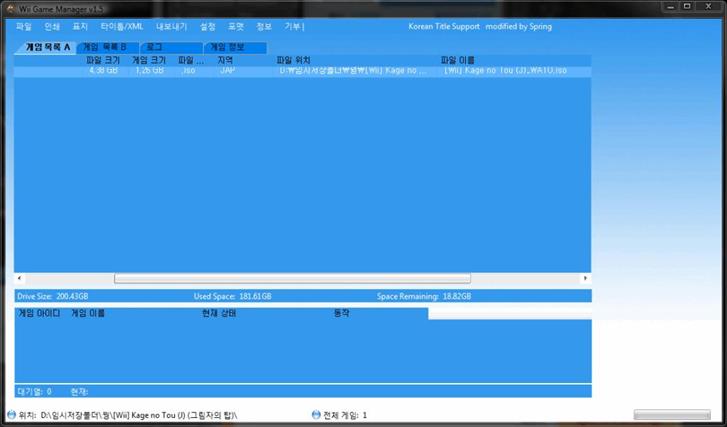Sort list by 파일 위치 column header
This screenshot has height=427, width=727.
click(x=293, y=60)
